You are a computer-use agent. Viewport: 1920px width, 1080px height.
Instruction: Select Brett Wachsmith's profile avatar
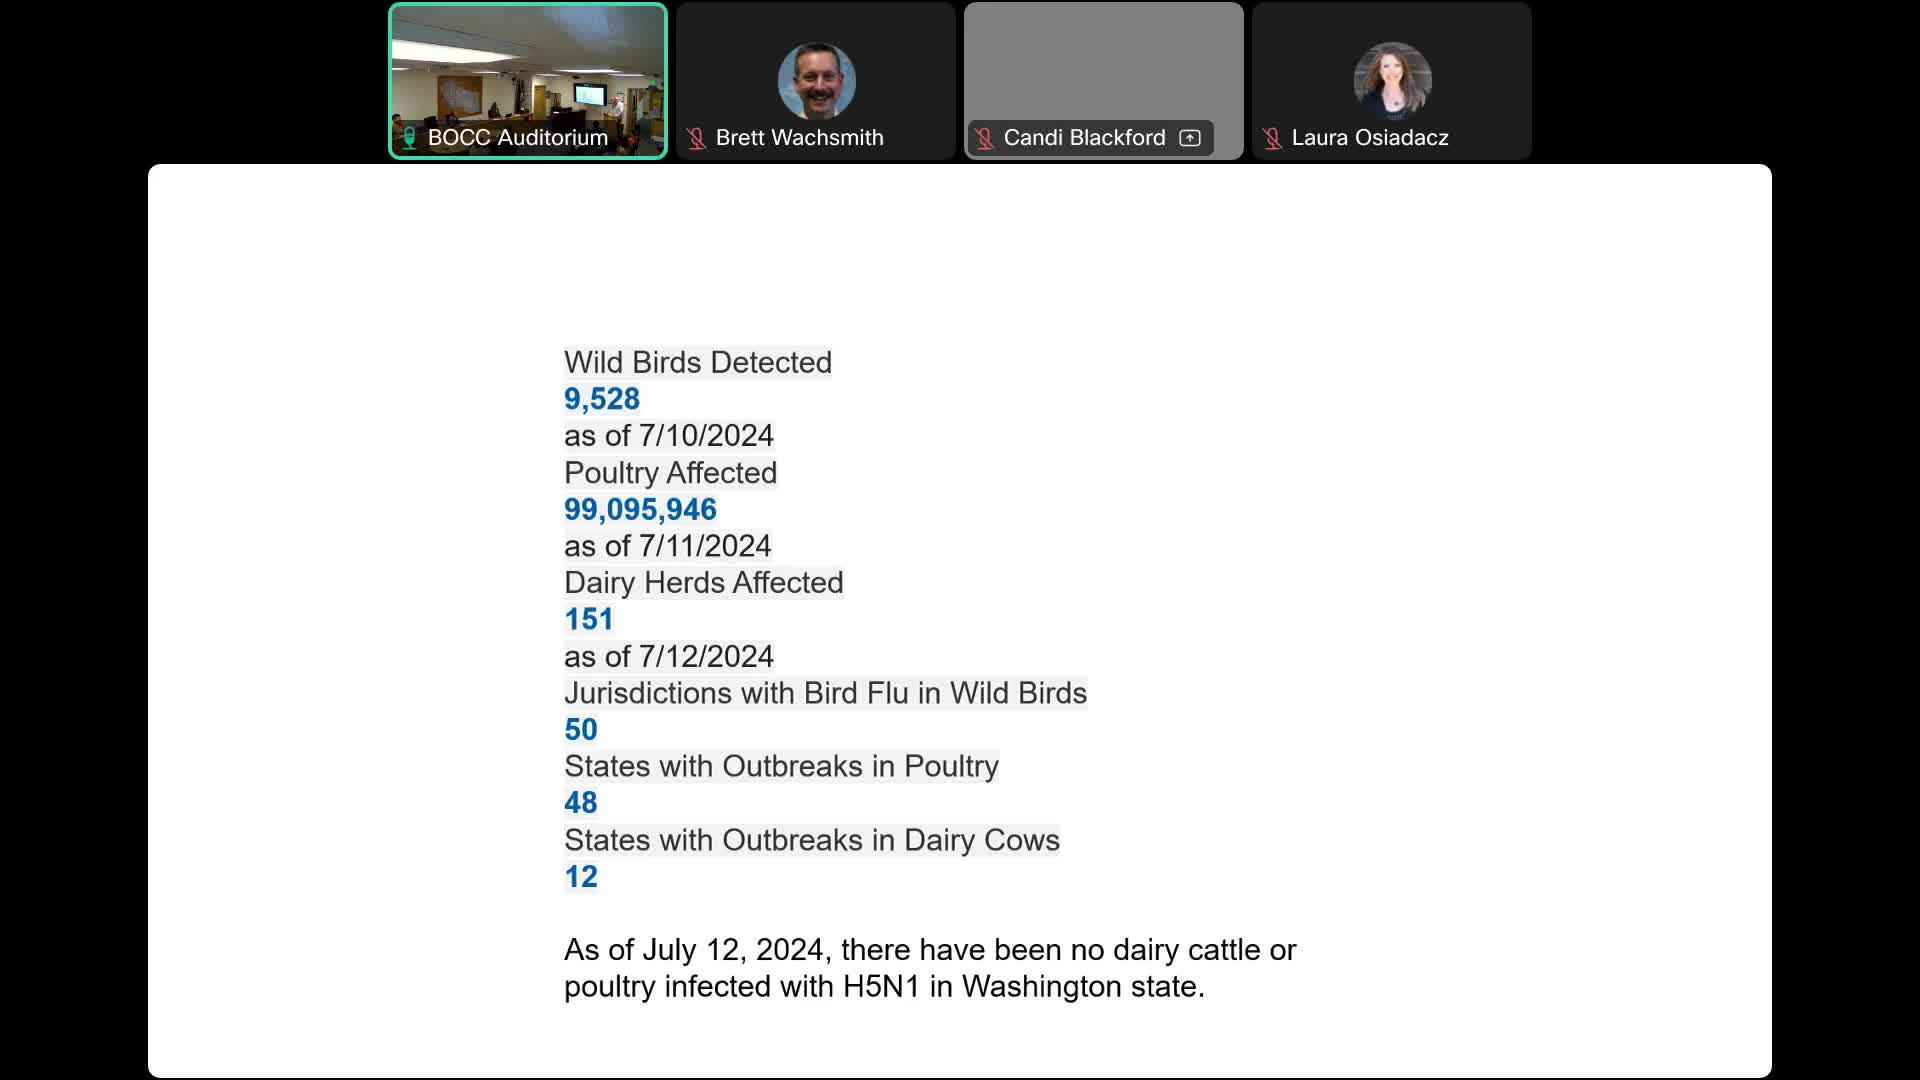pos(816,81)
